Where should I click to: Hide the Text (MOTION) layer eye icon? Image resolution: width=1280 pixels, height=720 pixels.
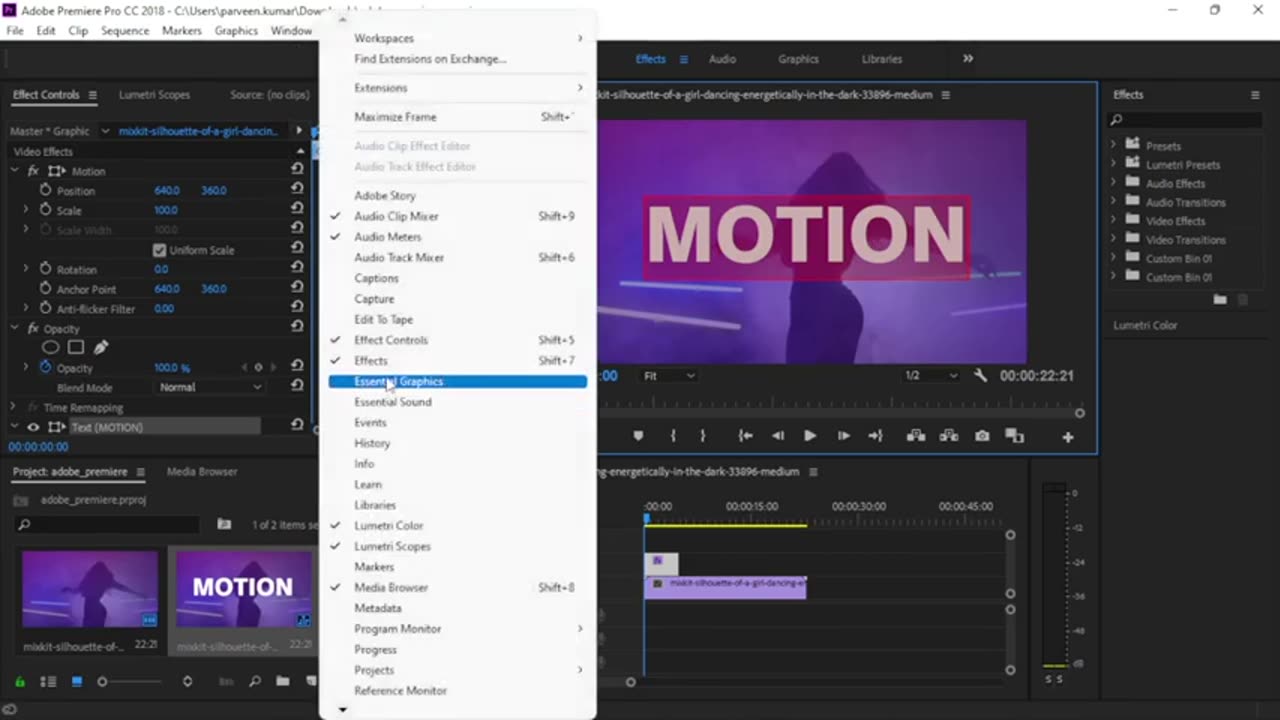(33, 427)
